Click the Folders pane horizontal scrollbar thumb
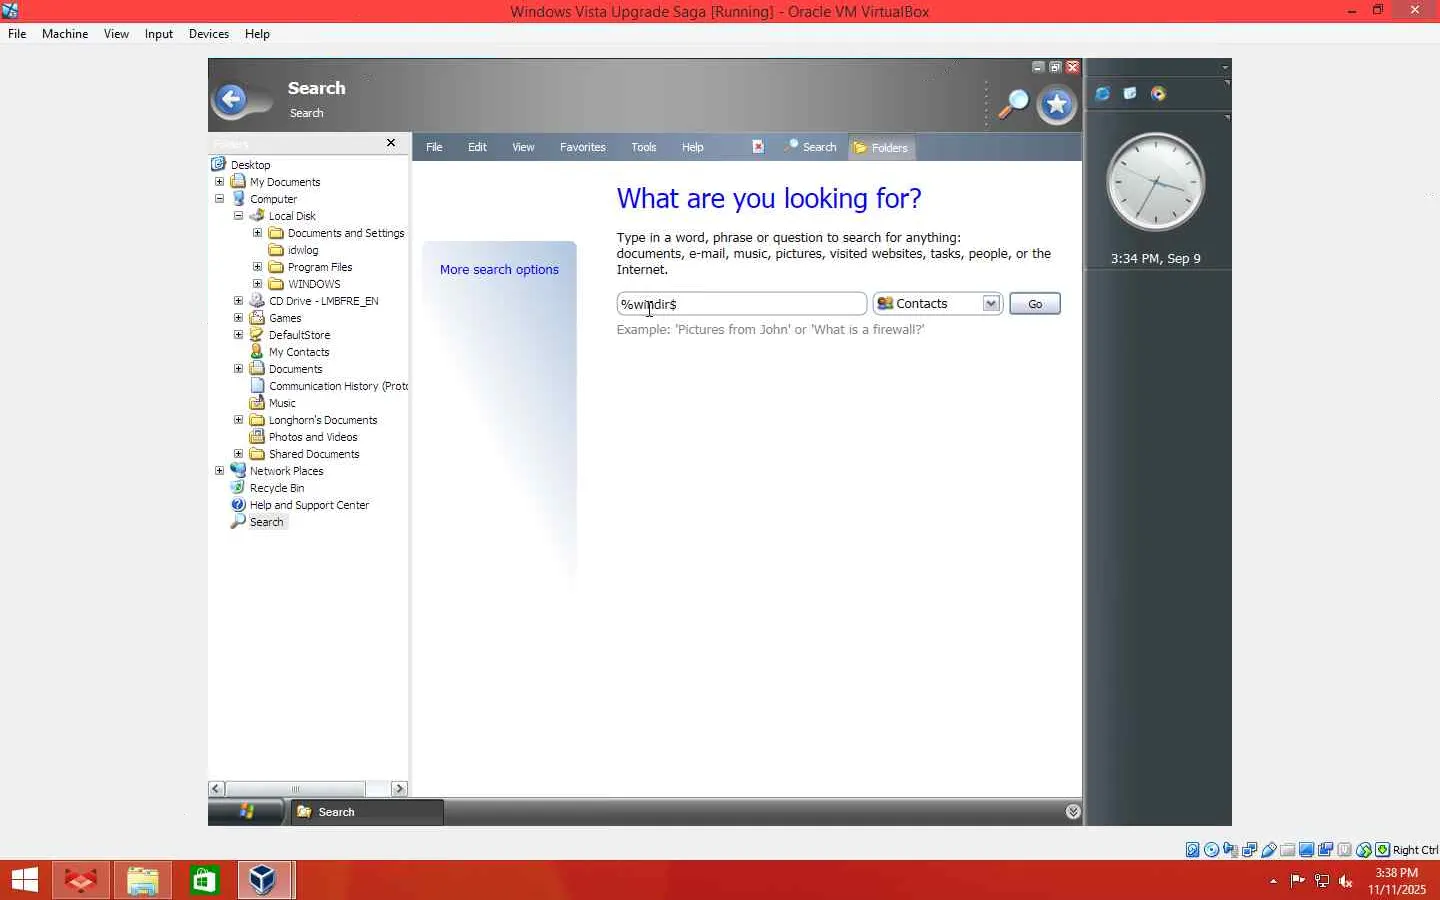The height and width of the screenshot is (900, 1440). point(295,789)
